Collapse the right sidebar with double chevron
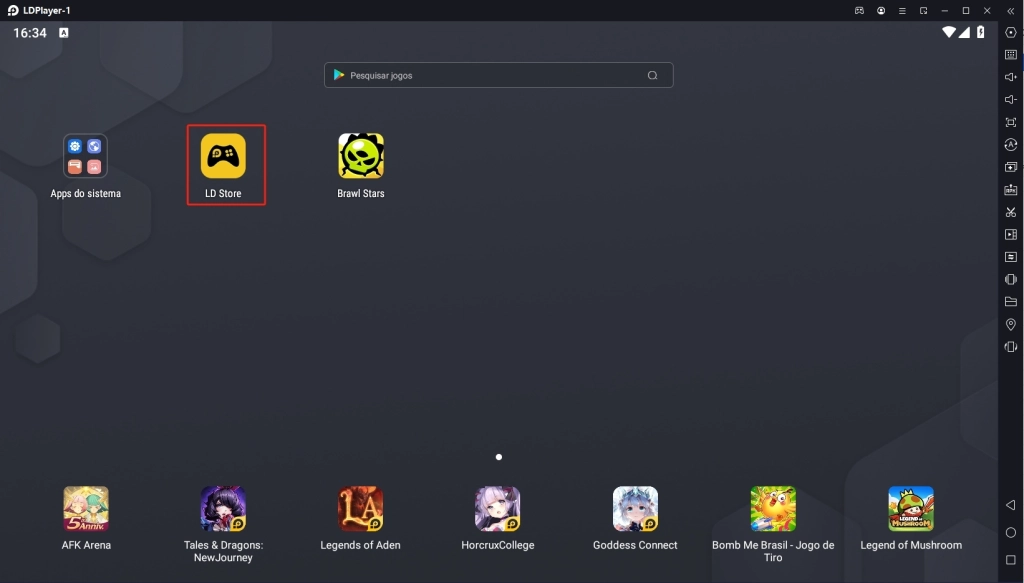 pos(1011,10)
